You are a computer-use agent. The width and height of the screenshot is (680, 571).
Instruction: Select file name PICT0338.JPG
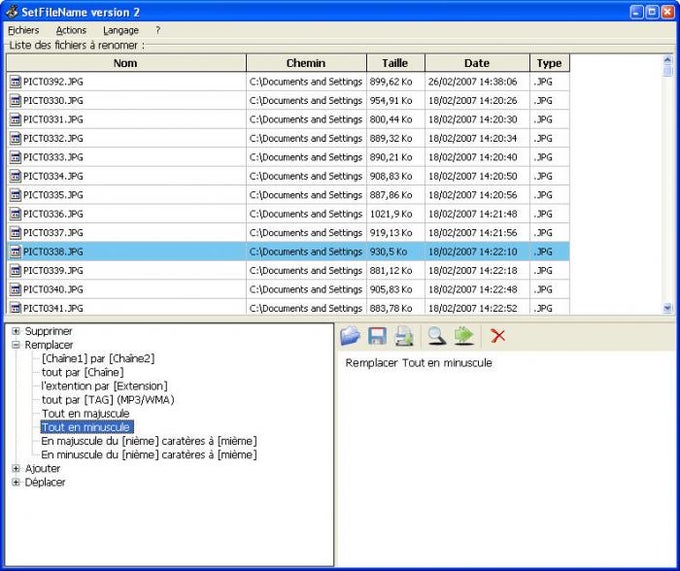[53, 251]
